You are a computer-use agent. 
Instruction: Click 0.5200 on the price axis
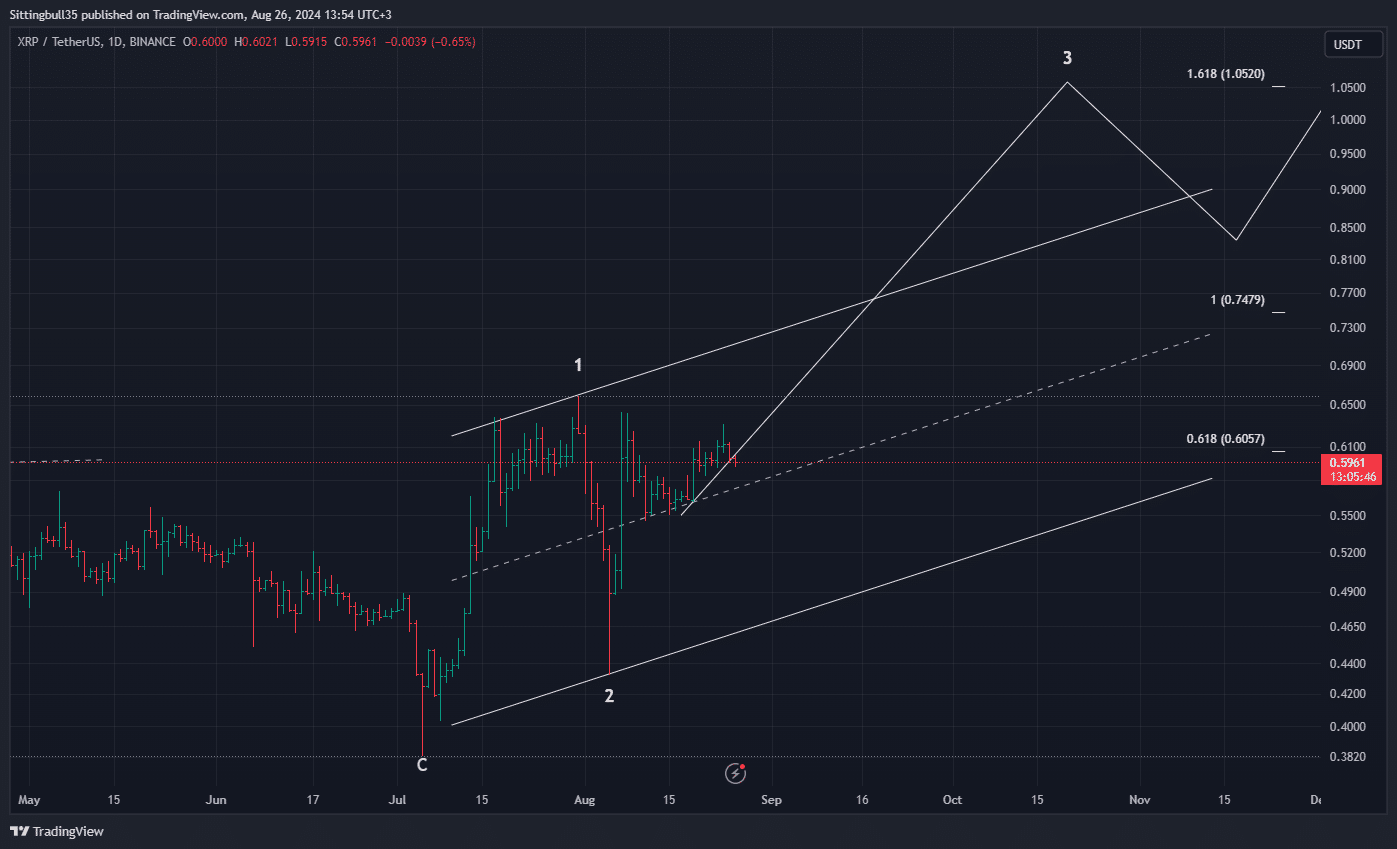(x=1348, y=553)
